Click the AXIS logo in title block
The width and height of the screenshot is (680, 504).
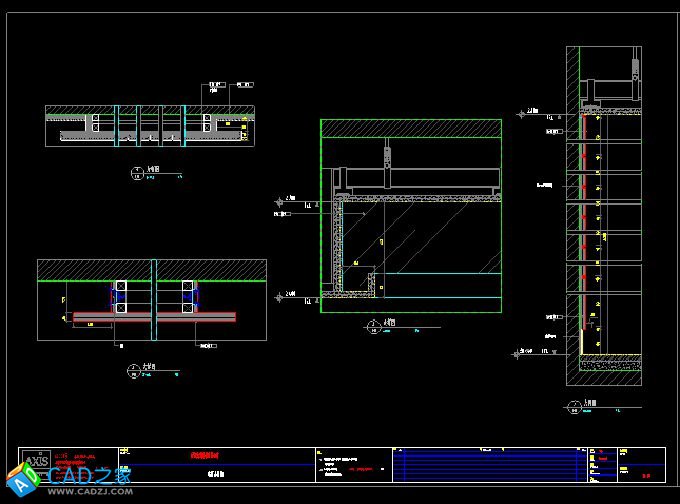pos(36,459)
